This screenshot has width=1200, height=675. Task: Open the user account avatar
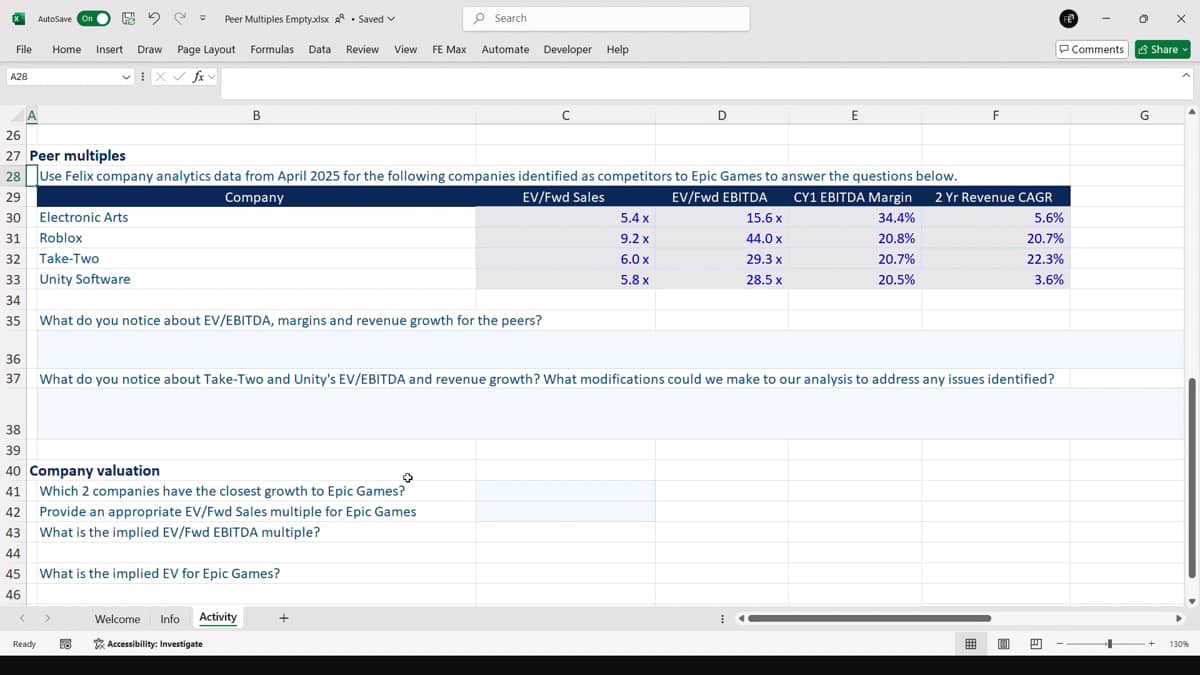(1068, 18)
